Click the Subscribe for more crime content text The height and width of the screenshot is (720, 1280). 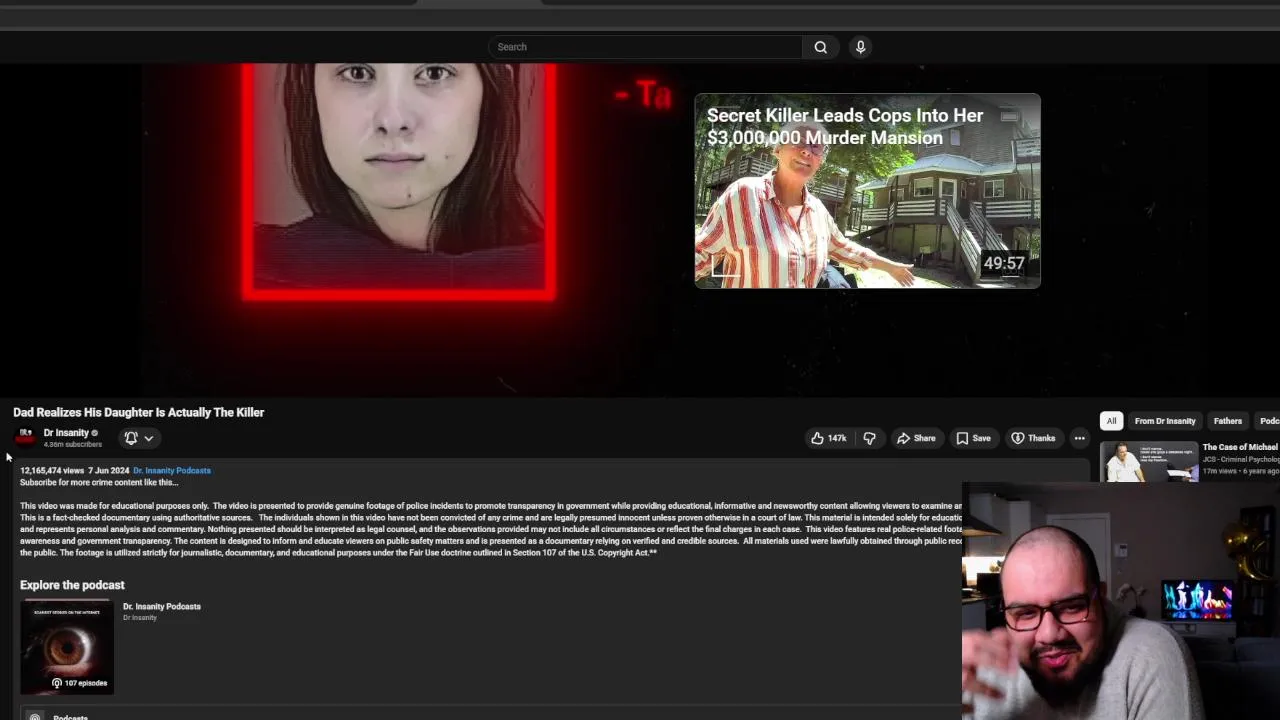pyautogui.click(x=99, y=482)
